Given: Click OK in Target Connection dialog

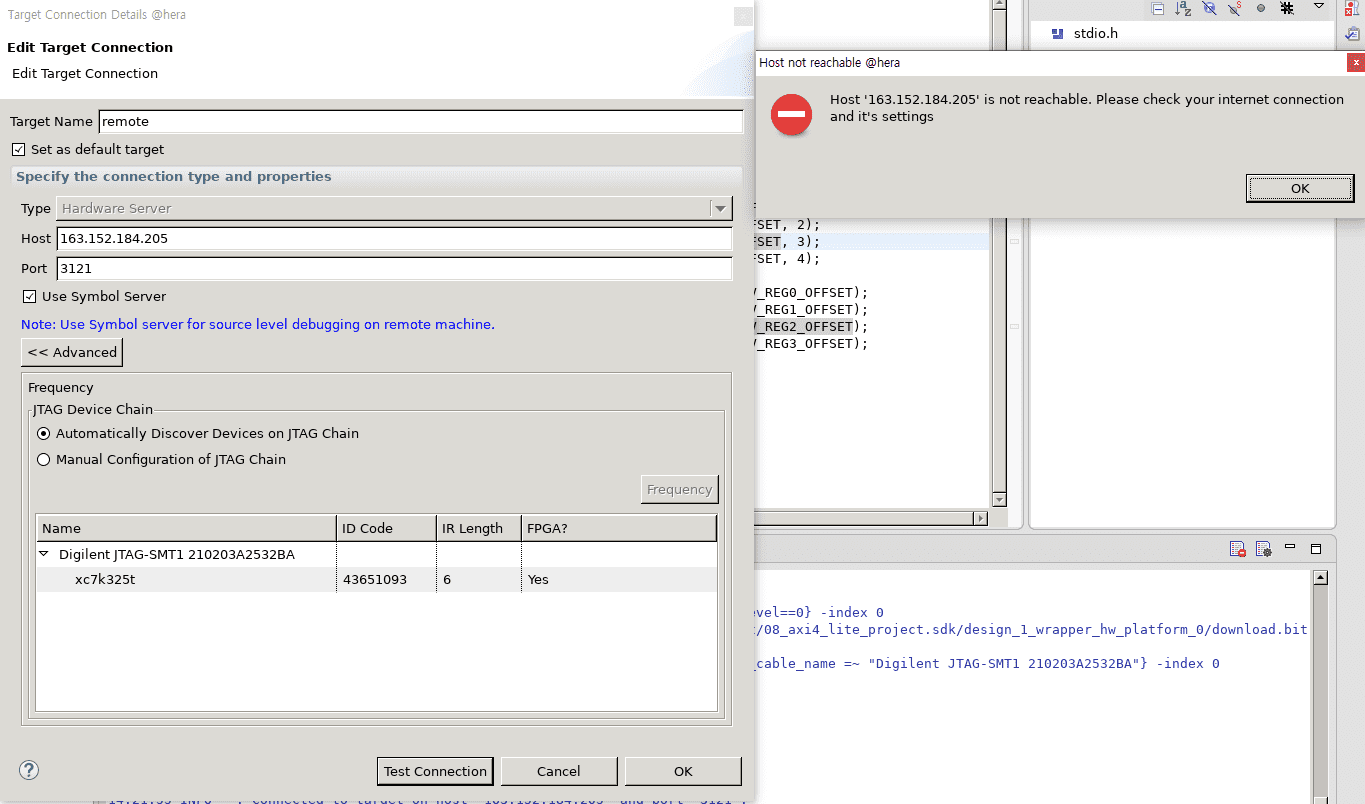Looking at the screenshot, I should tap(683, 771).
